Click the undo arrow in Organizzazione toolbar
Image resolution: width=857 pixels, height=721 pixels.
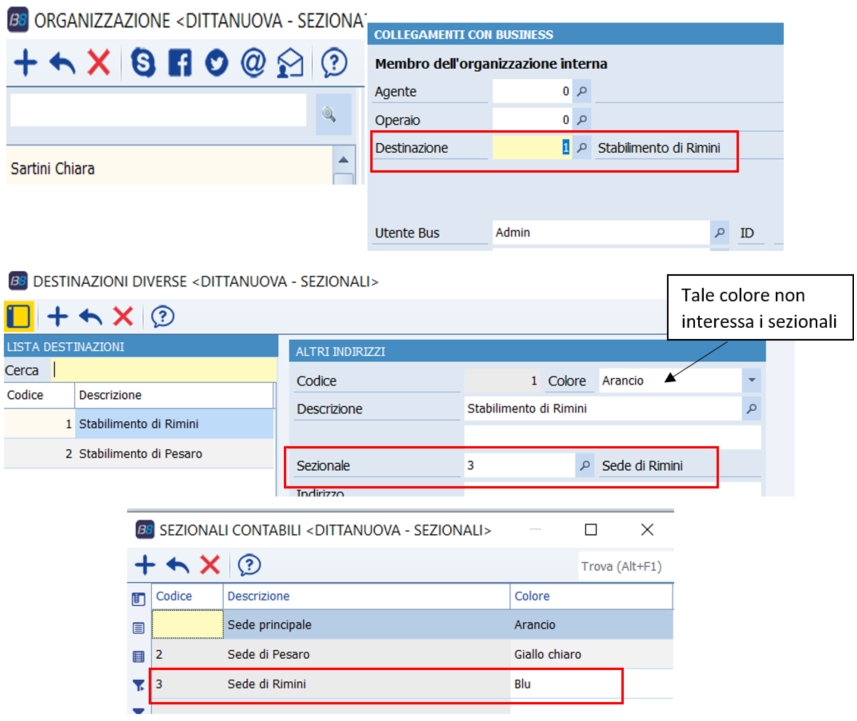click(62, 63)
